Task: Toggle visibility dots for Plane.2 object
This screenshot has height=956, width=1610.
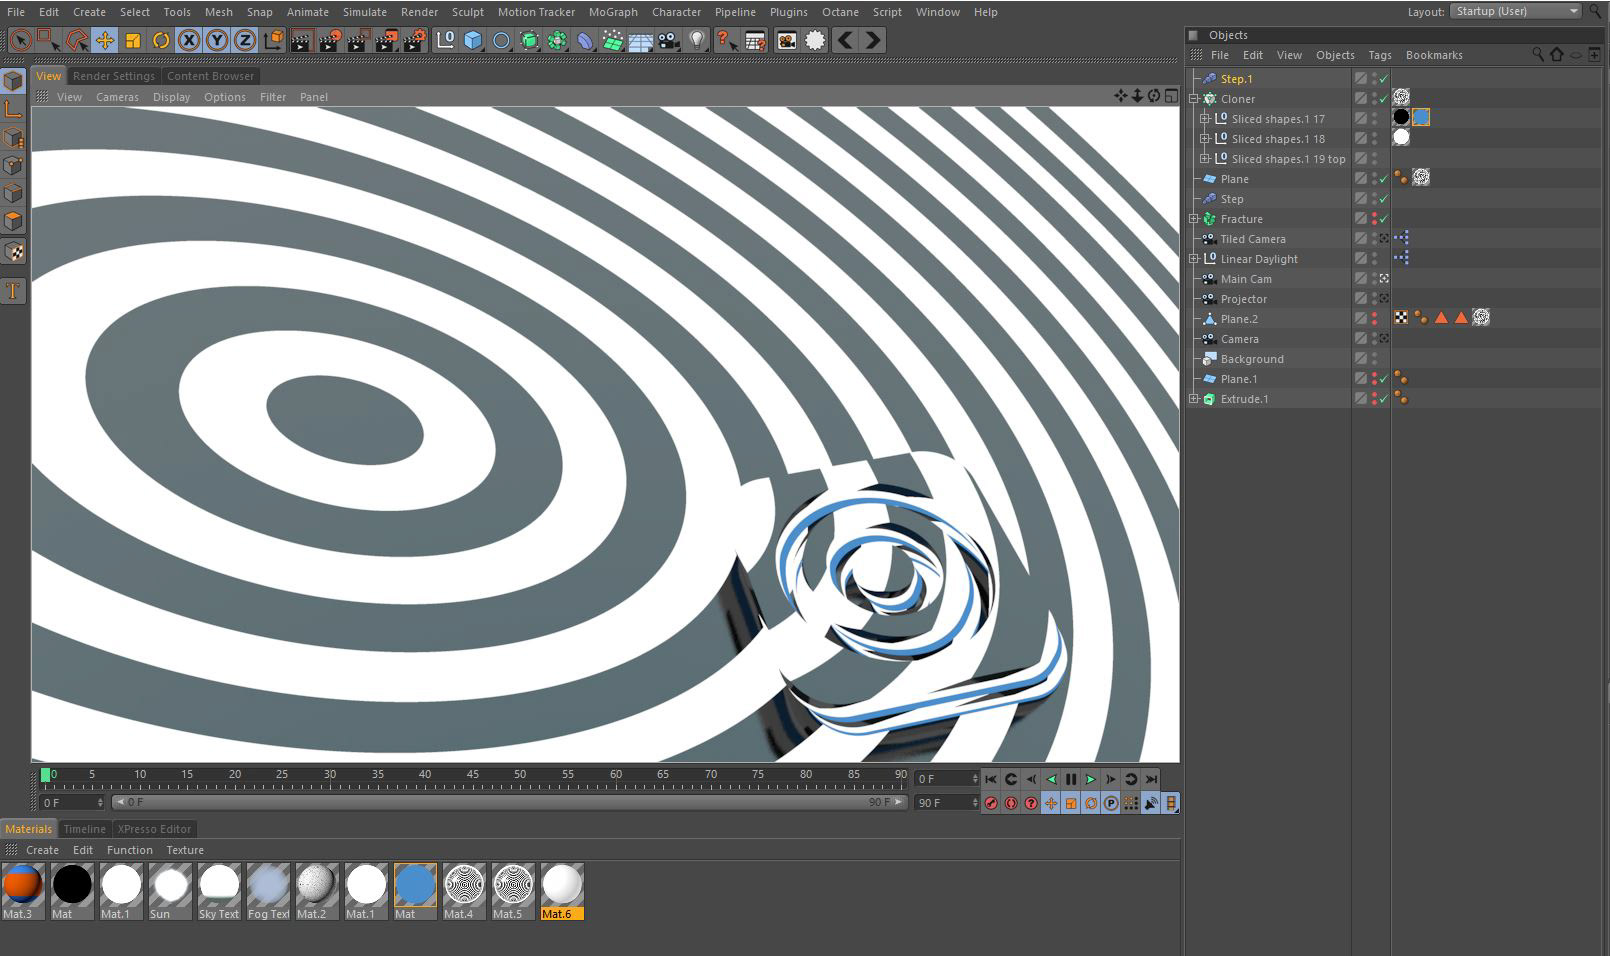Action: (x=1374, y=319)
